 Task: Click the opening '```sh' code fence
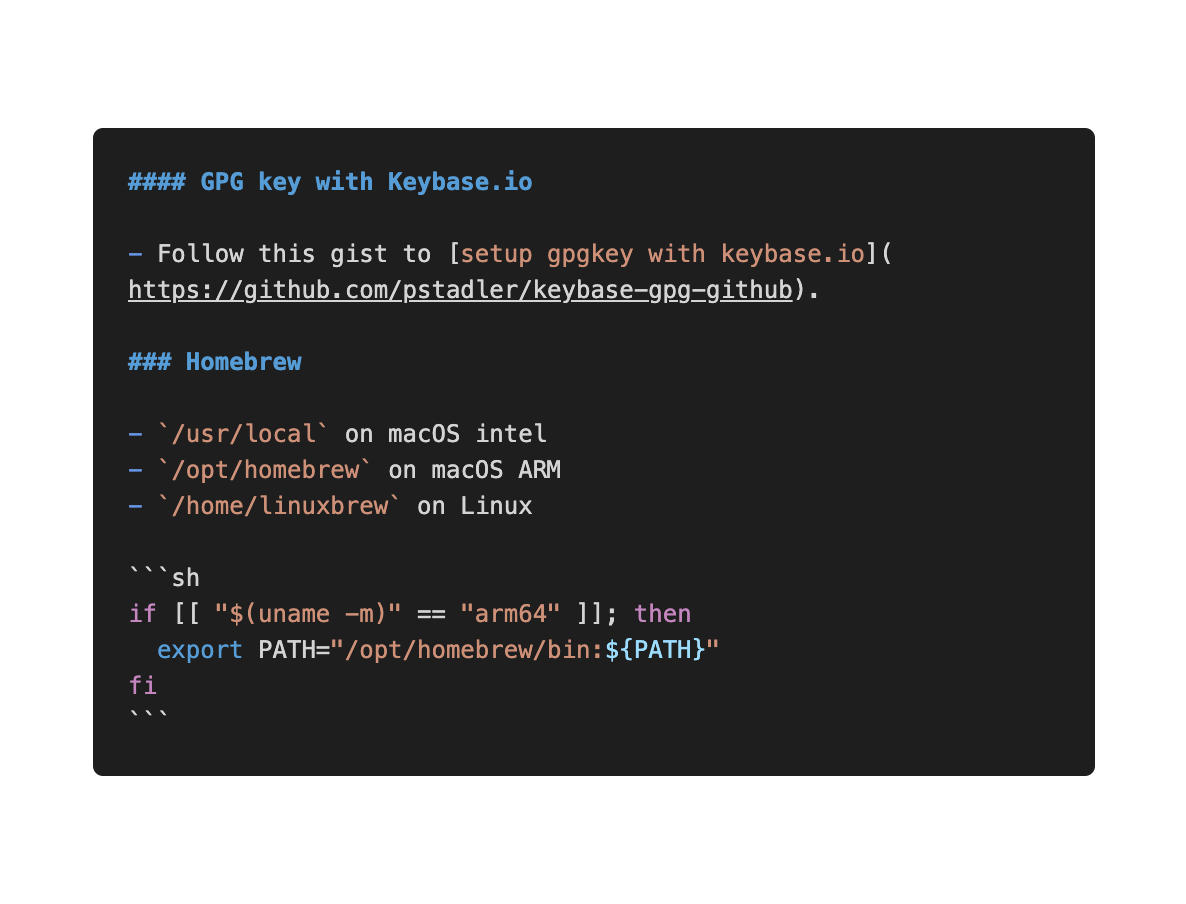(x=164, y=578)
